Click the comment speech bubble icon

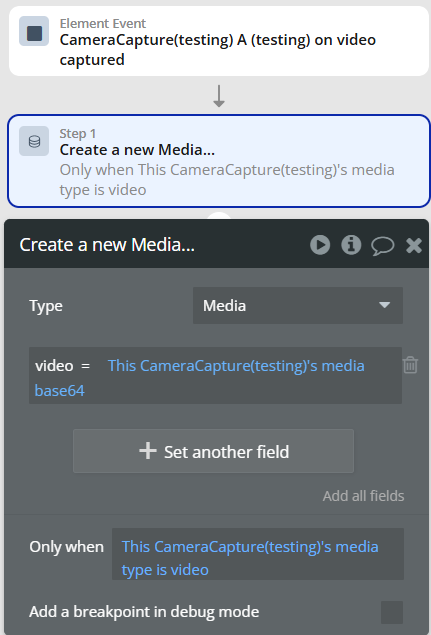coord(382,245)
